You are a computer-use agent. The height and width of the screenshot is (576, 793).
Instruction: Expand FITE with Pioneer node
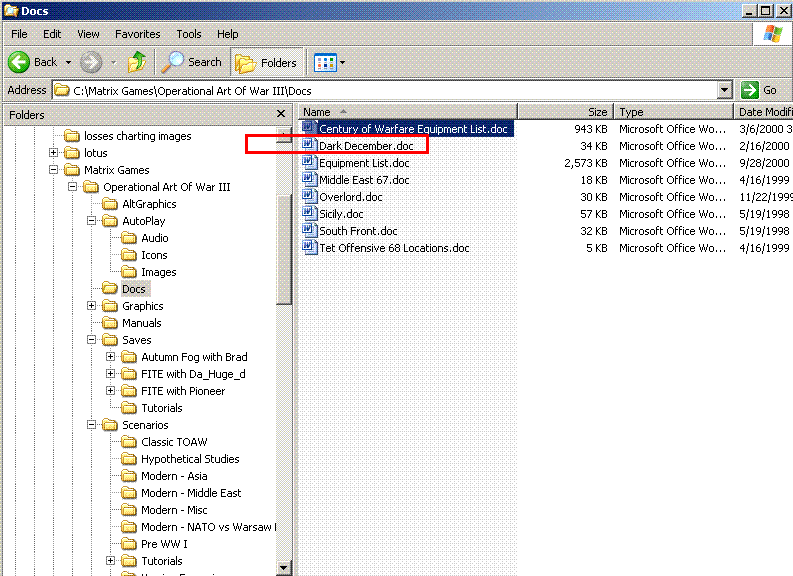pyautogui.click(x=111, y=390)
